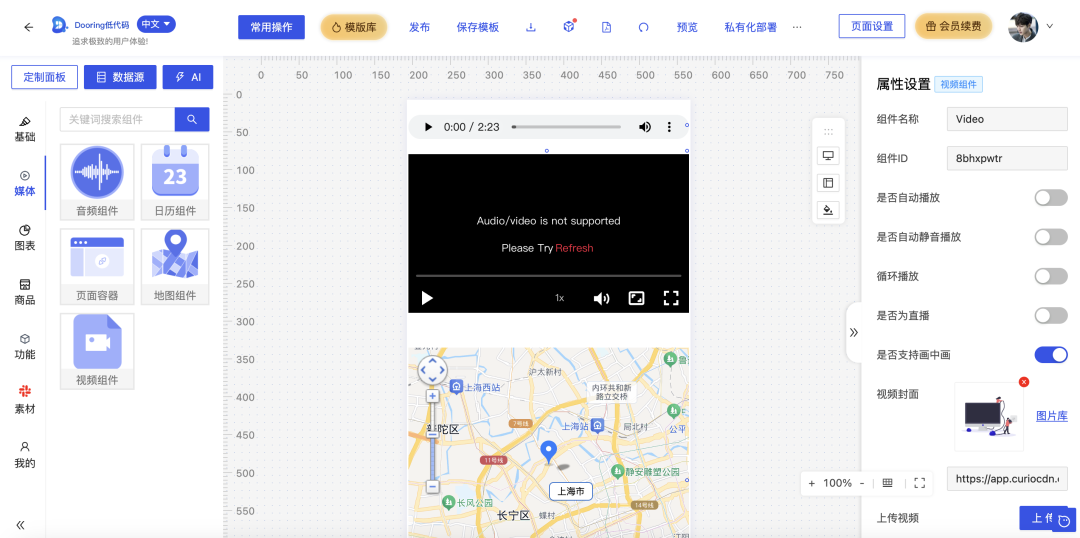Switch to the 图表 chart tab
1080x538 pixels.
pyautogui.click(x=25, y=238)
